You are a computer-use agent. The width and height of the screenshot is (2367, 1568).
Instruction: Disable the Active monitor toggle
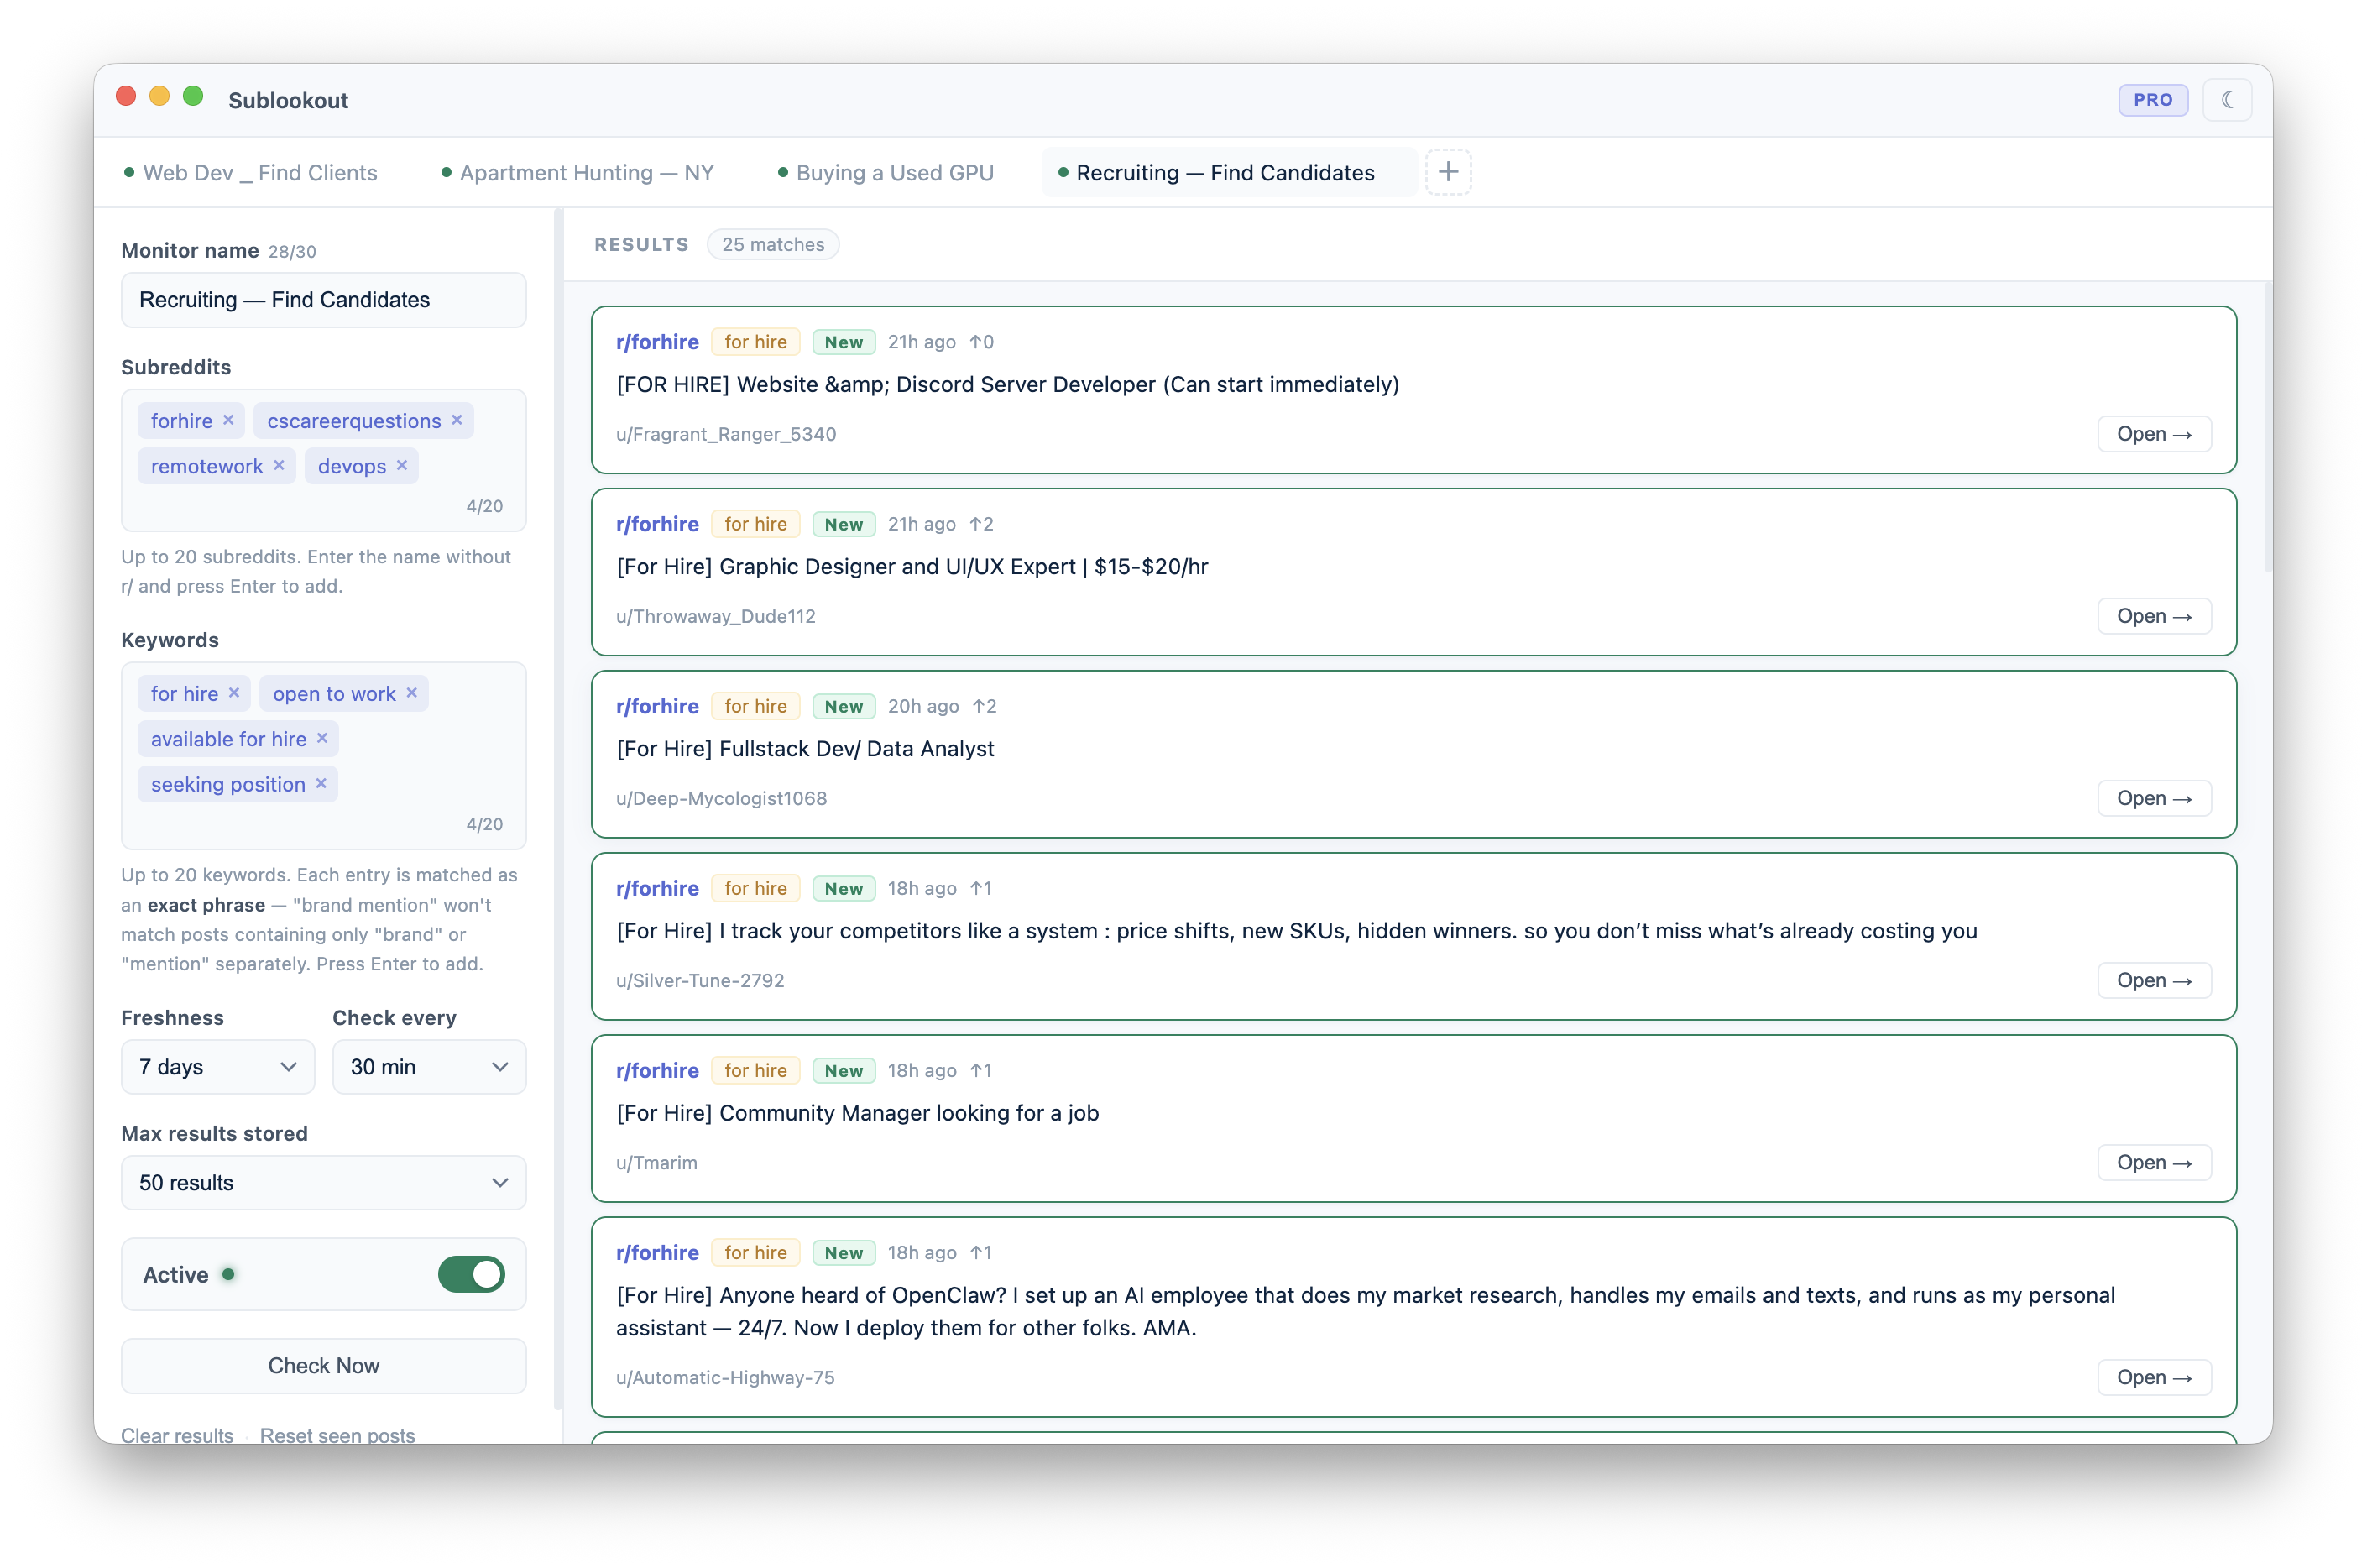click(x=470, y=1274)
